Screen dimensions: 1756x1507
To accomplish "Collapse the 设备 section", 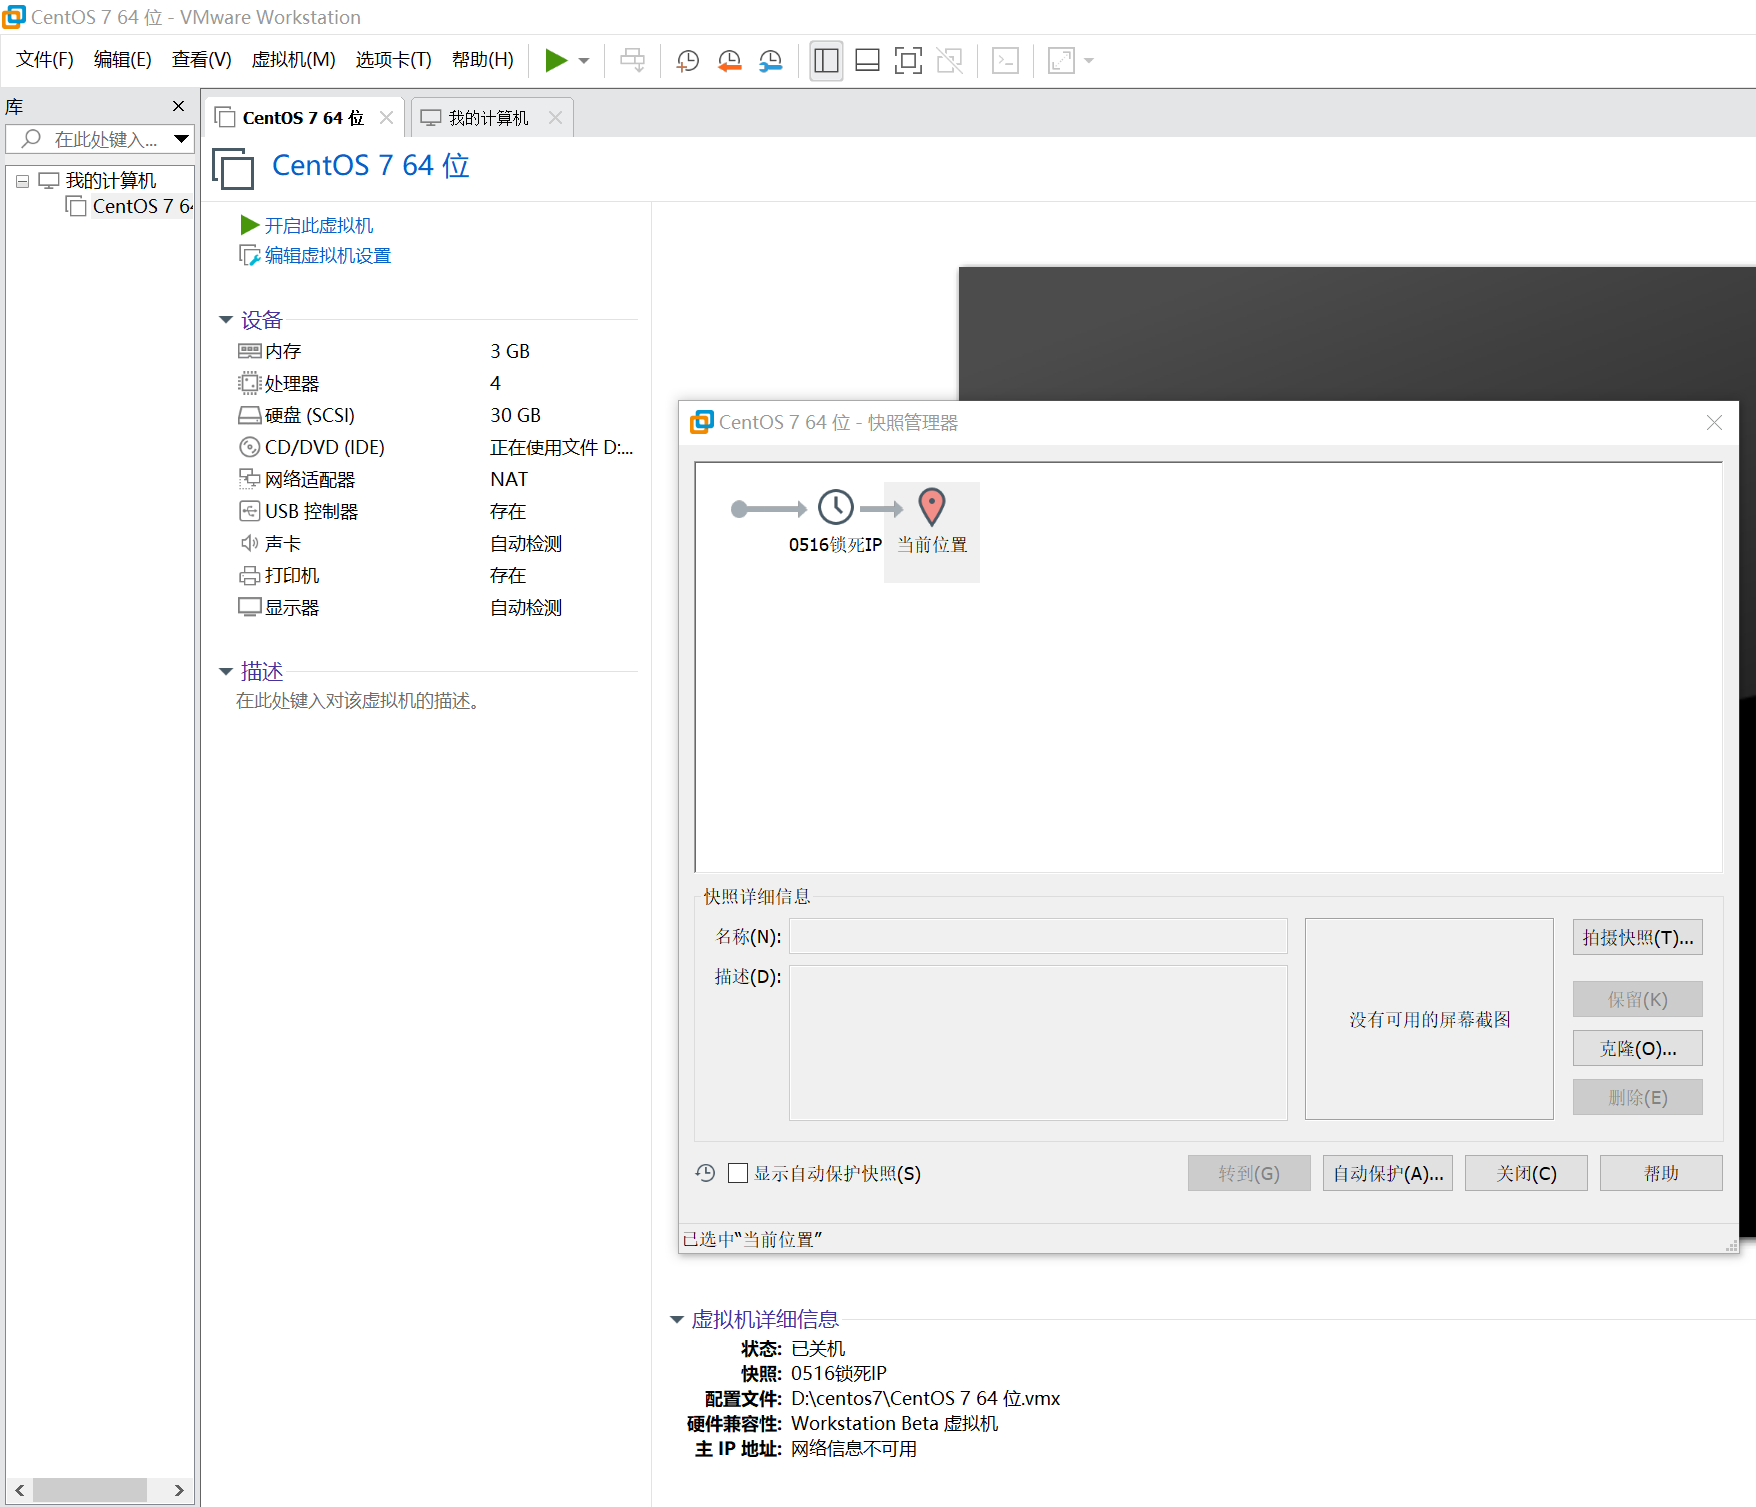I will [x=226, y=320].
